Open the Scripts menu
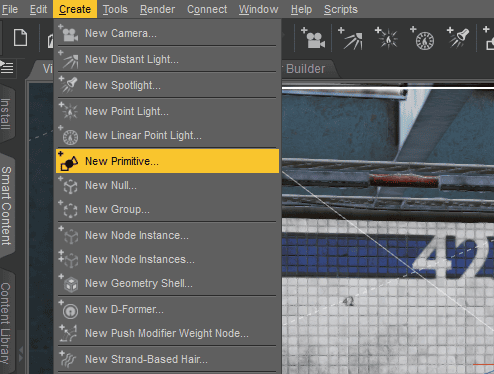 click(341, 9)
